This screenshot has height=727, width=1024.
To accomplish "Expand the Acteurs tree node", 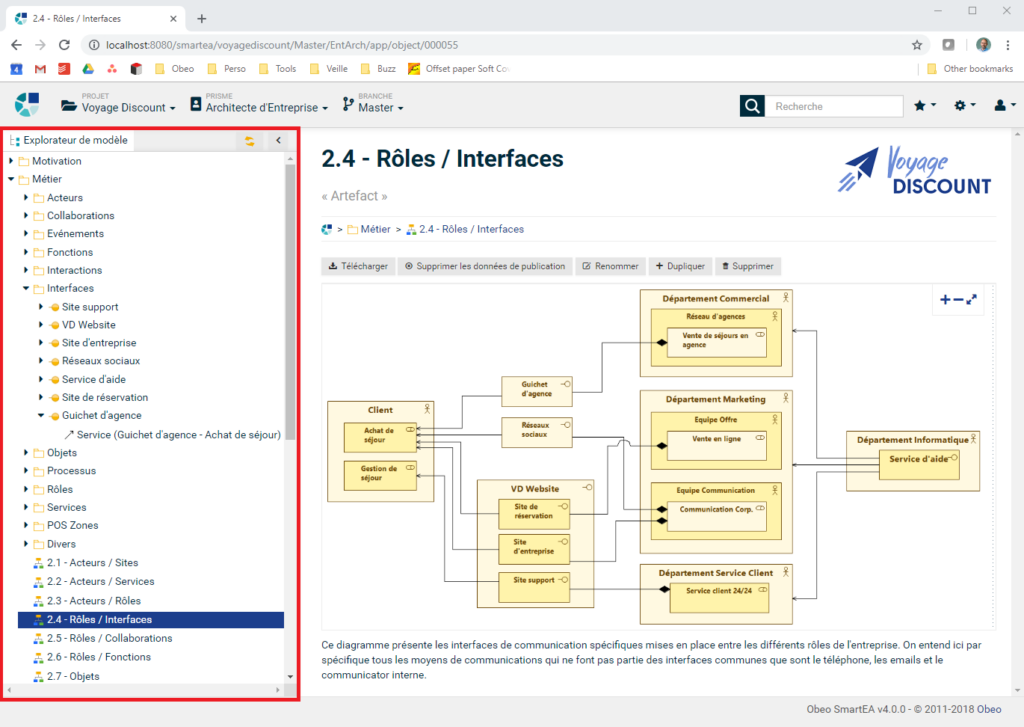I will point(24,197).
